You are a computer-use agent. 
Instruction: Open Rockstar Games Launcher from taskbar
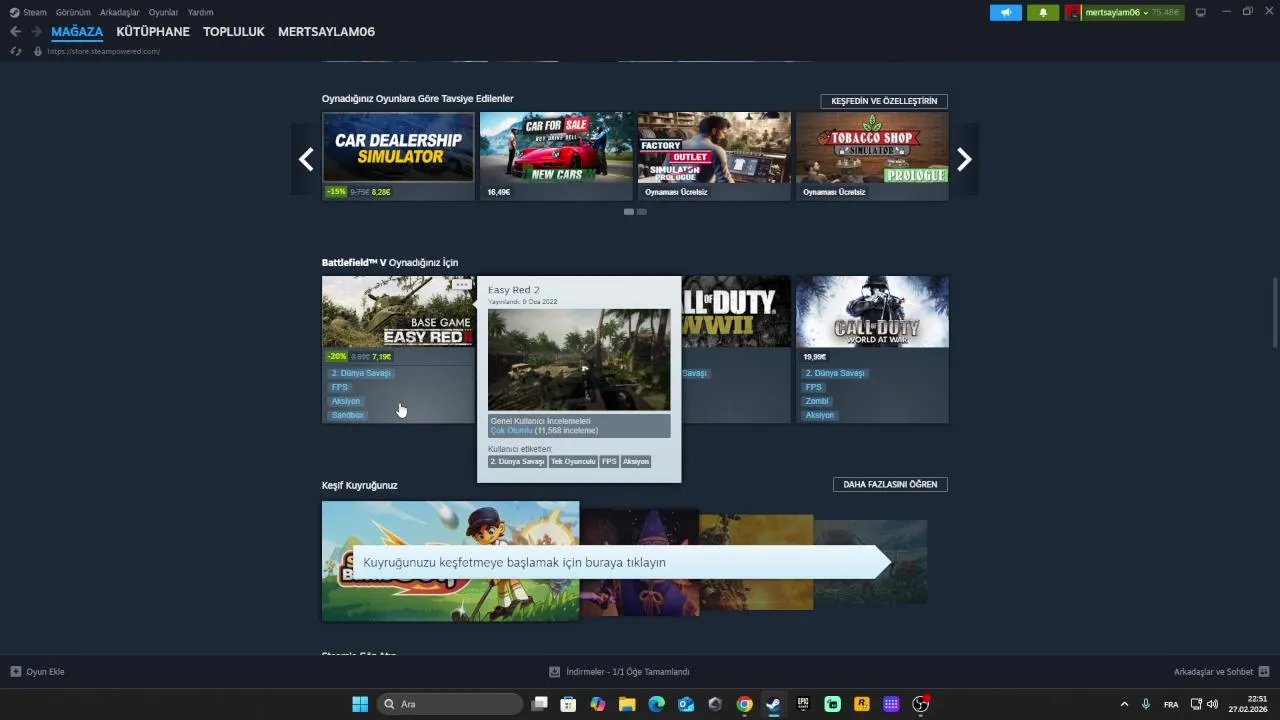coord(862,704)
